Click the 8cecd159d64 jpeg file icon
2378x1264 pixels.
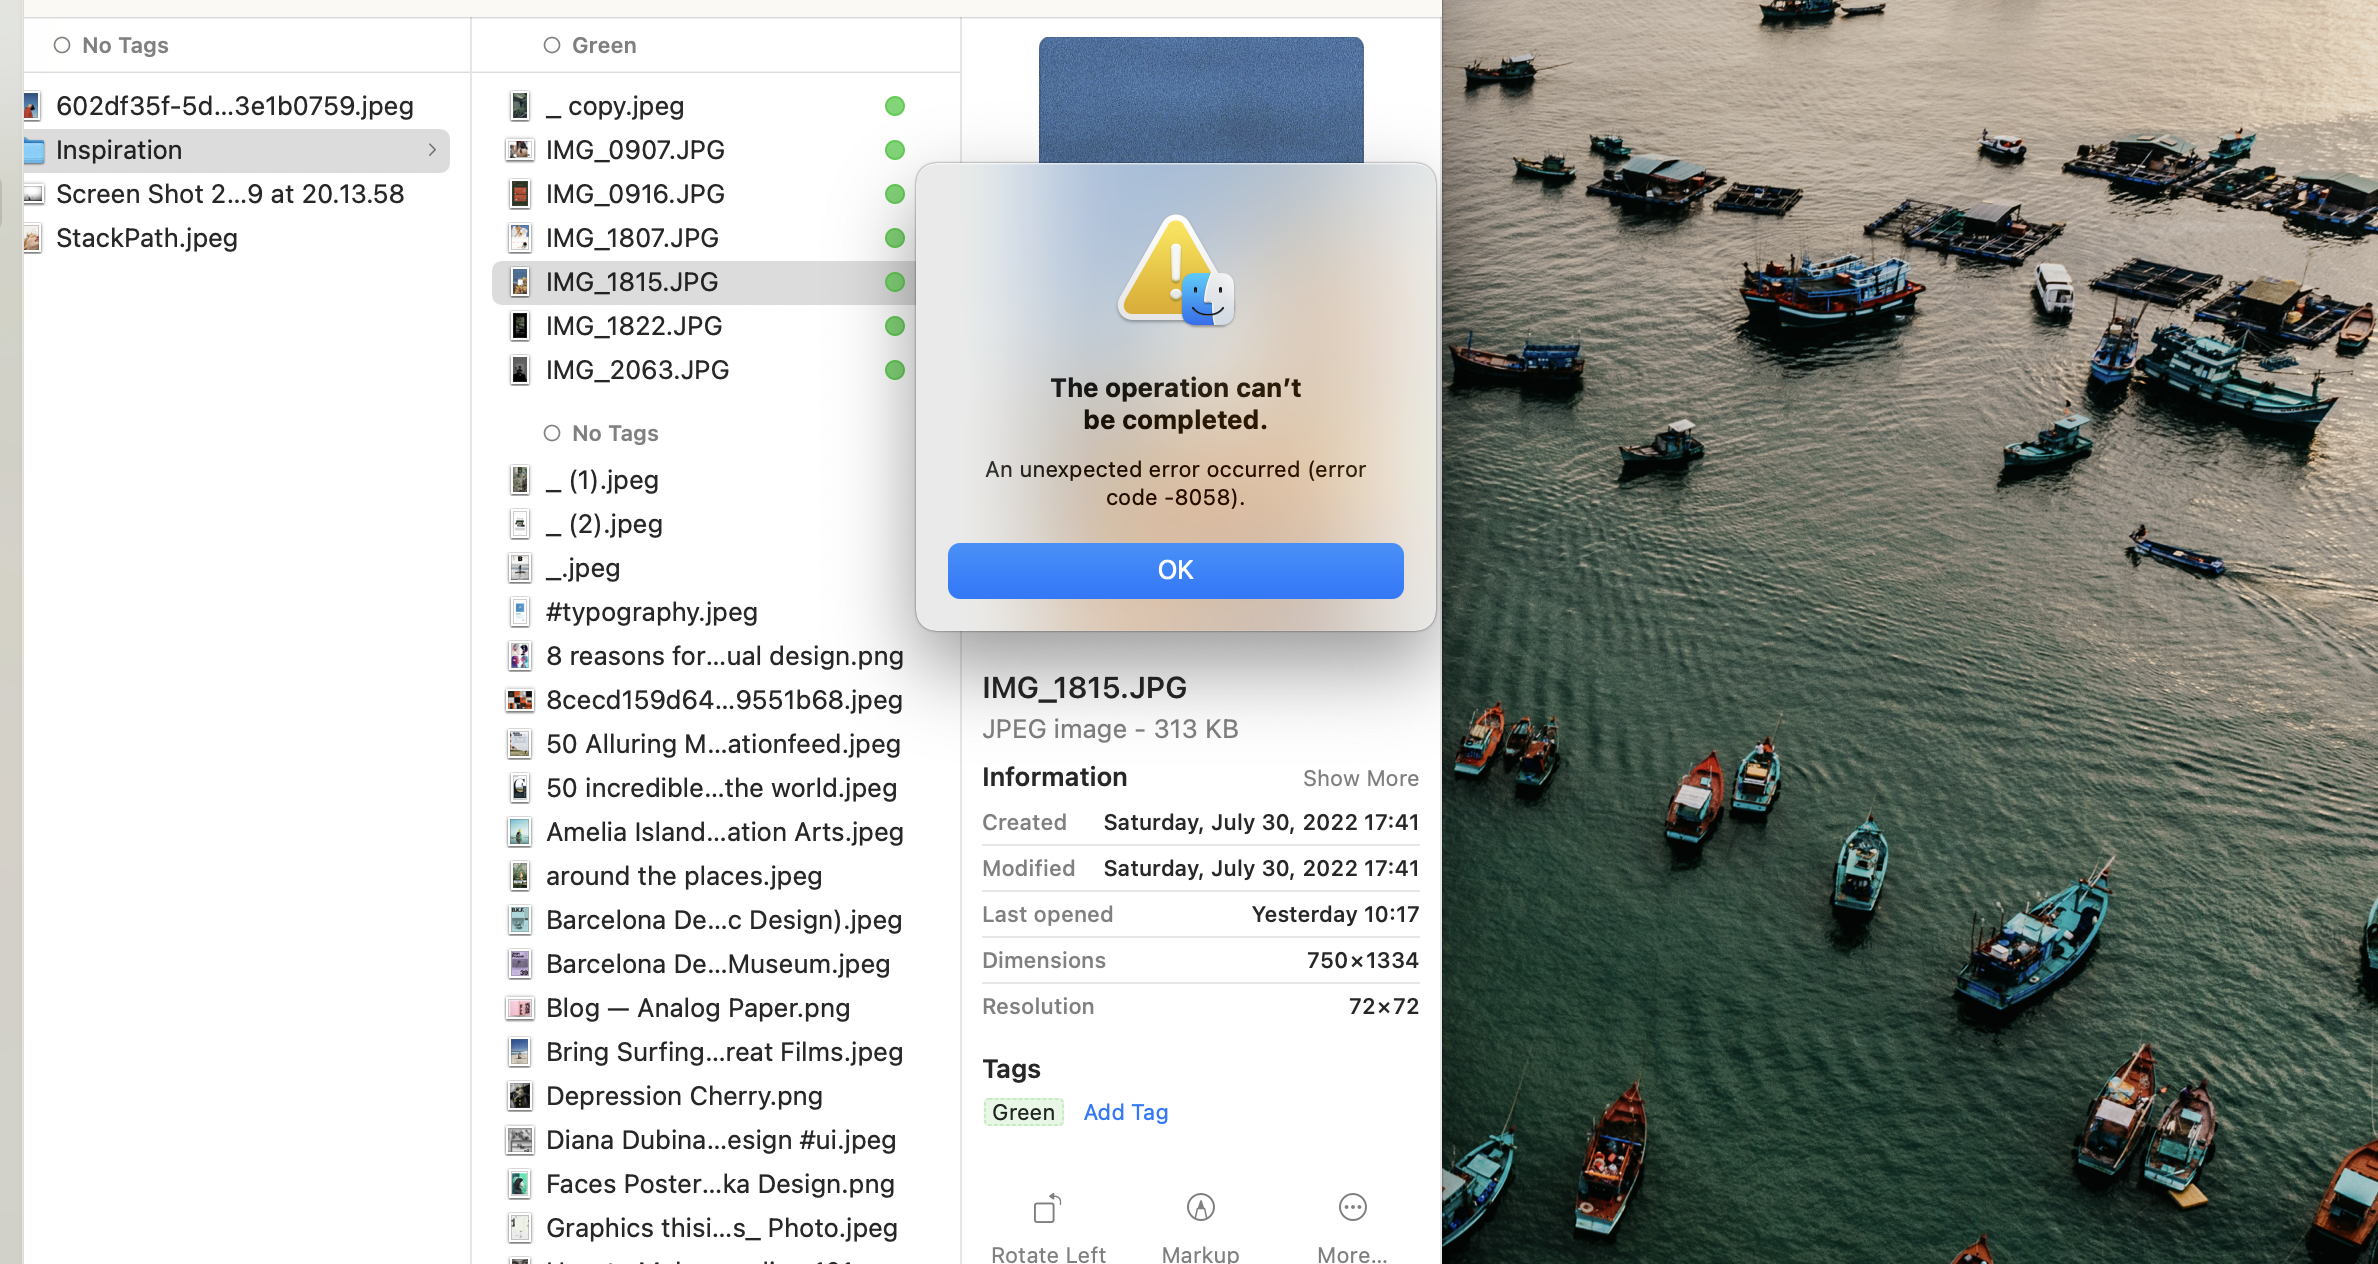point(519,700)
